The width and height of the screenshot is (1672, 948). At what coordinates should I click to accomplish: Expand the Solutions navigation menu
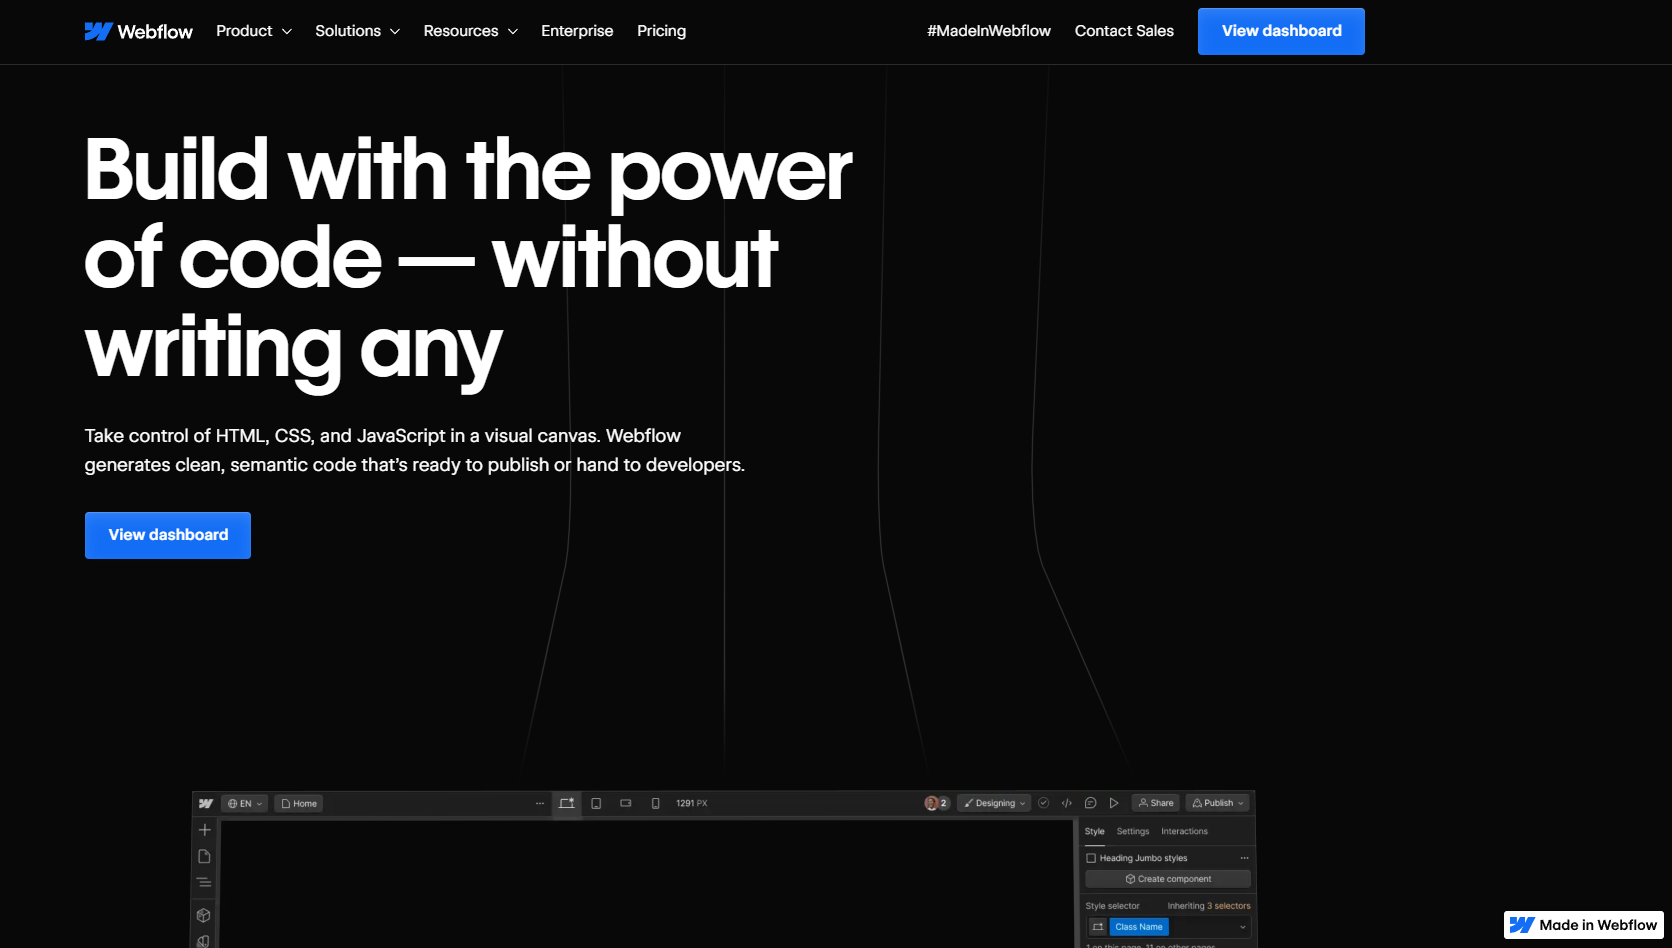click(x=357, y=31)
